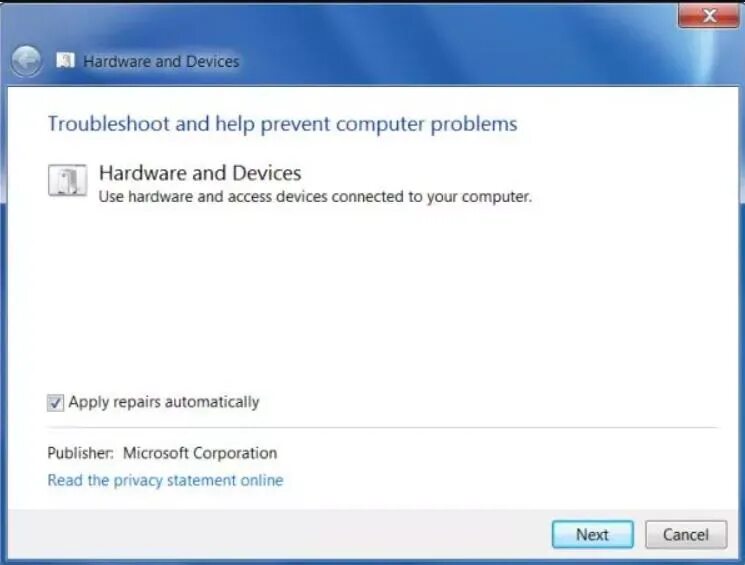The width and height of the screenshot is (745, 565).
Task: Cancel the Hardware and Devices troubleshooter
Action: click(686, 535)
